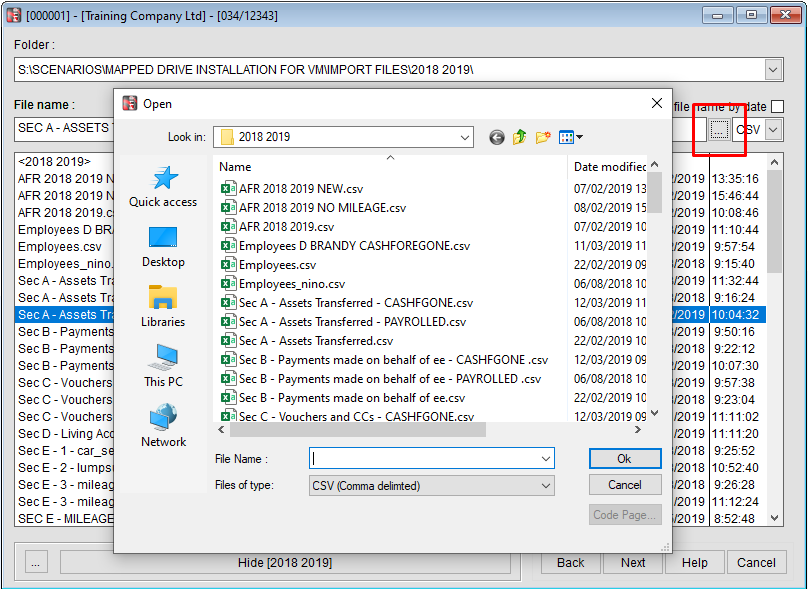Image resolution: width=808 pixels, height=589 pixels.
Task: Select Sec B - Payments ... PAYROLLED .csv
Action: 381,379
